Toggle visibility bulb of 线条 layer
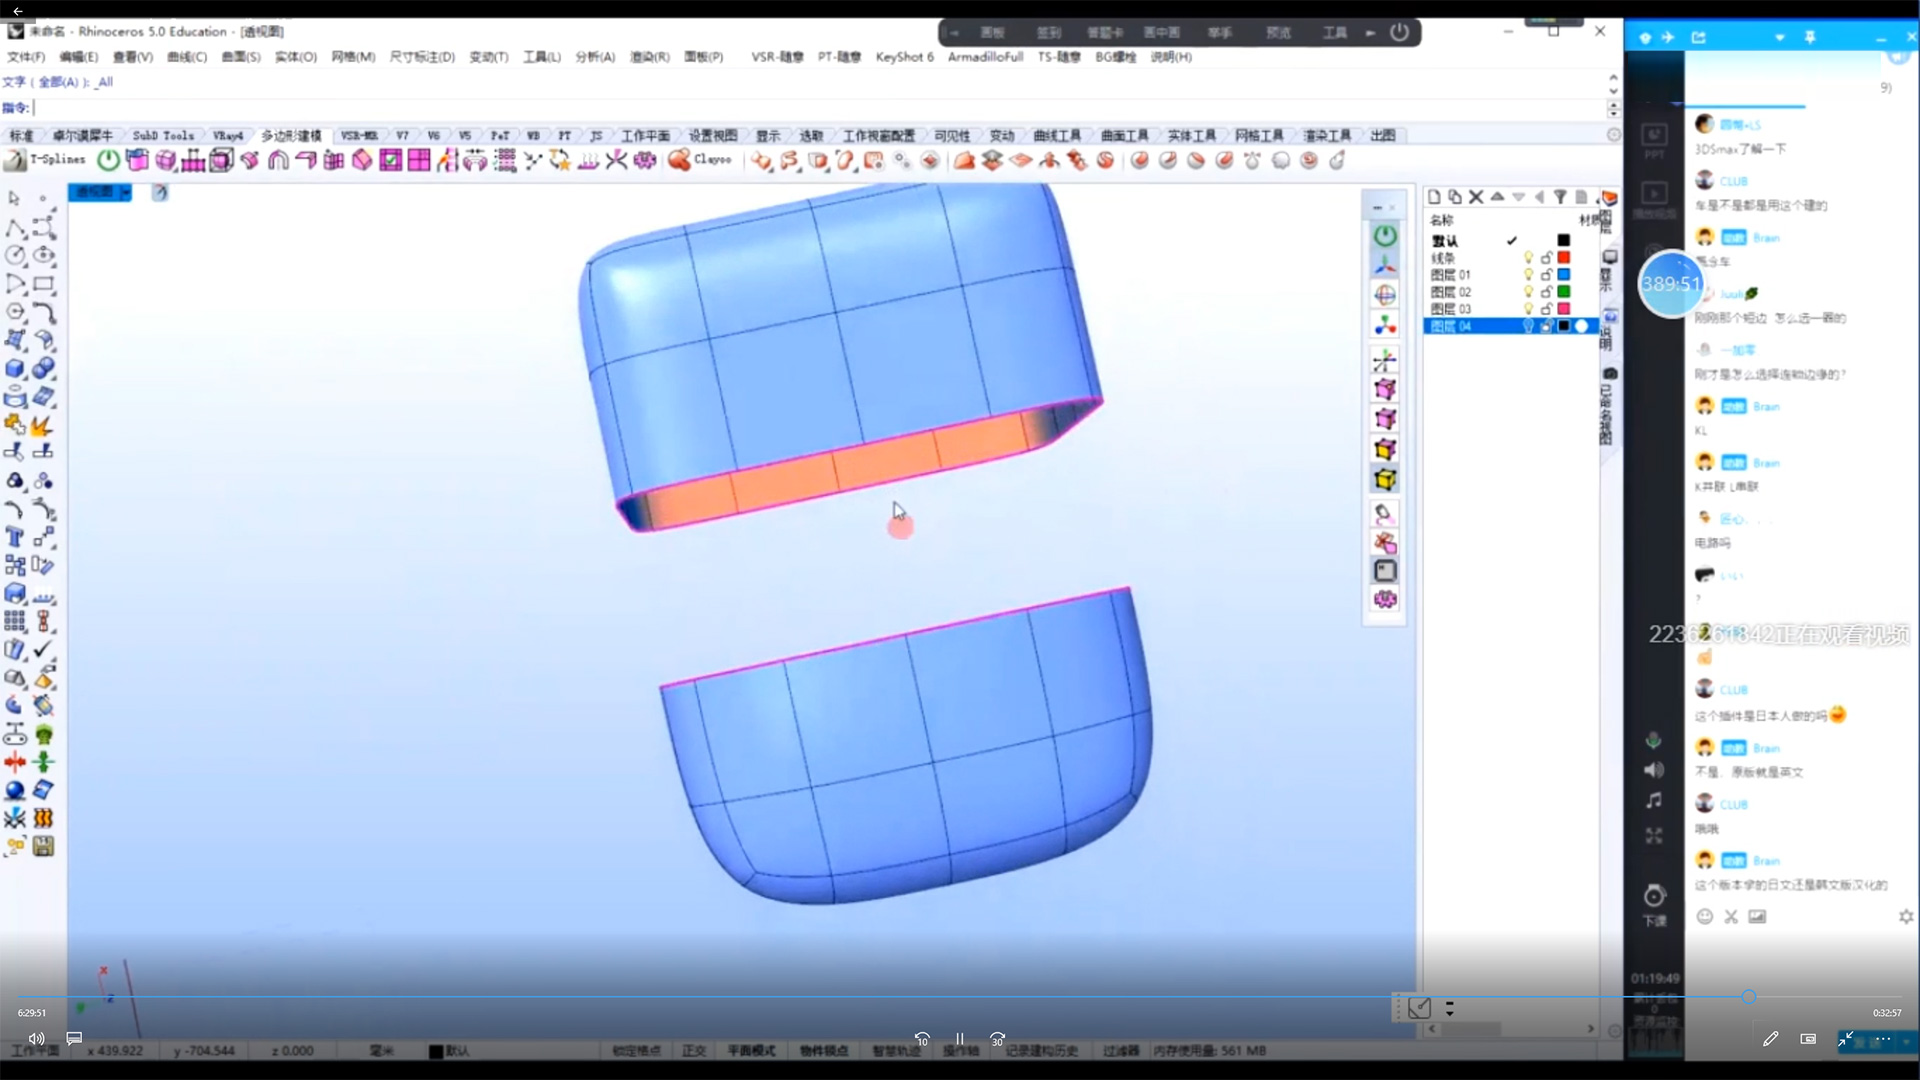This screenshot has height=1080, width=1920. point(1528,257)
